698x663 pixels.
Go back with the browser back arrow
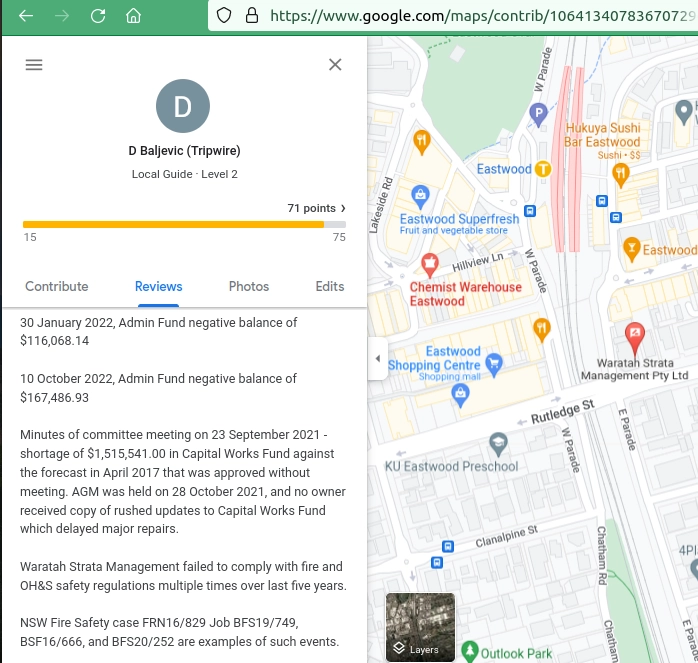26,16
